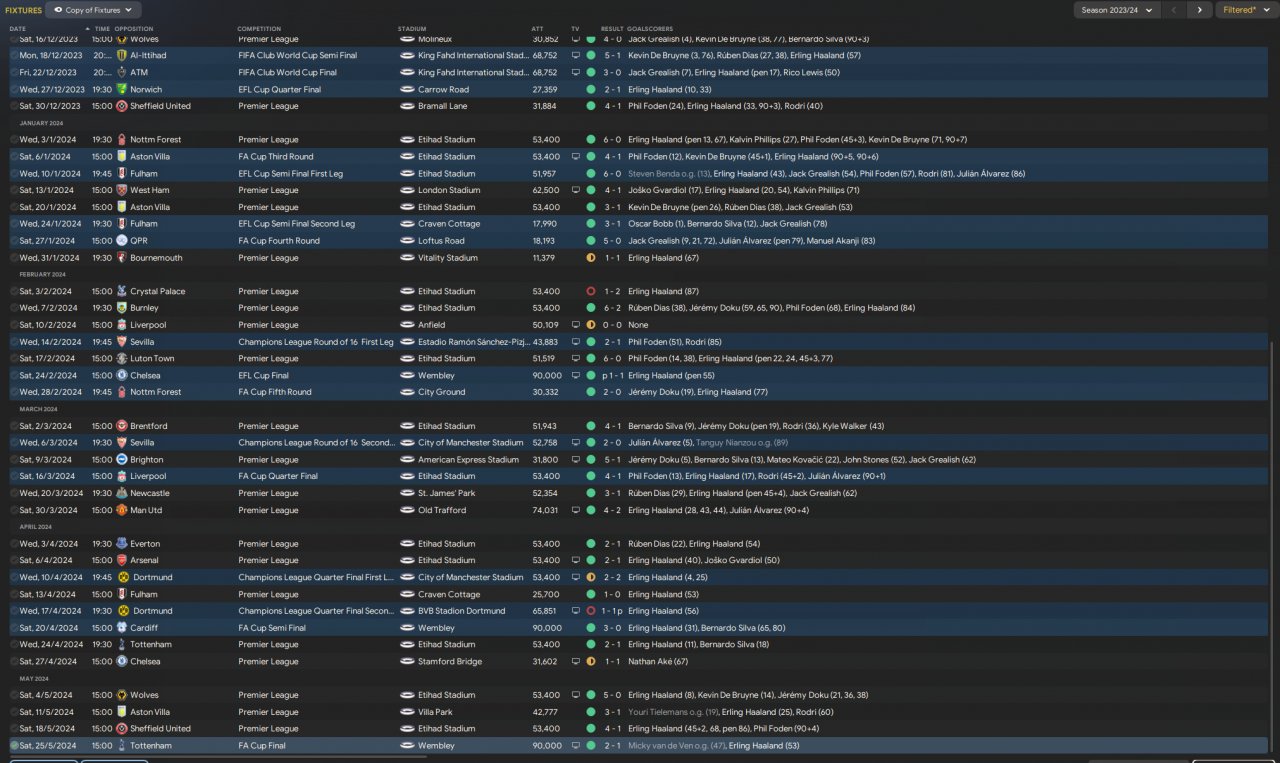Sort by the RESULT column header
This screenshot has height=763, width=1280.
[612, 29]
